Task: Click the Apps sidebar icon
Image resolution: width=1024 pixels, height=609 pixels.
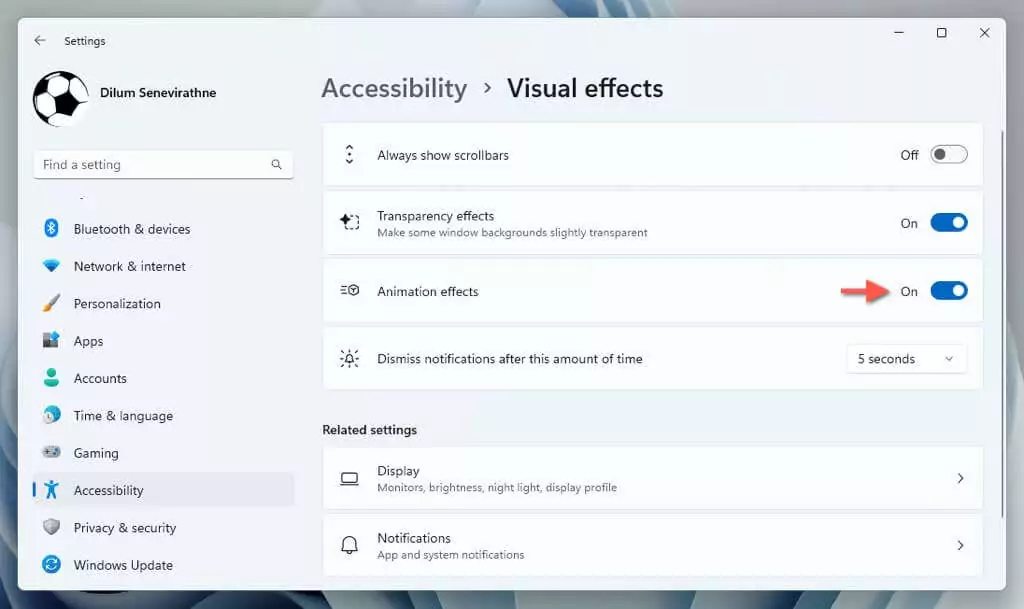Action: click(51, 340)
